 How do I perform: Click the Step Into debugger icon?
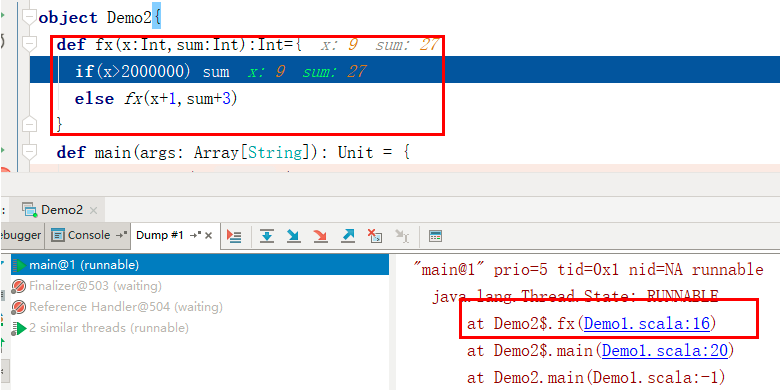coord(294,236)
